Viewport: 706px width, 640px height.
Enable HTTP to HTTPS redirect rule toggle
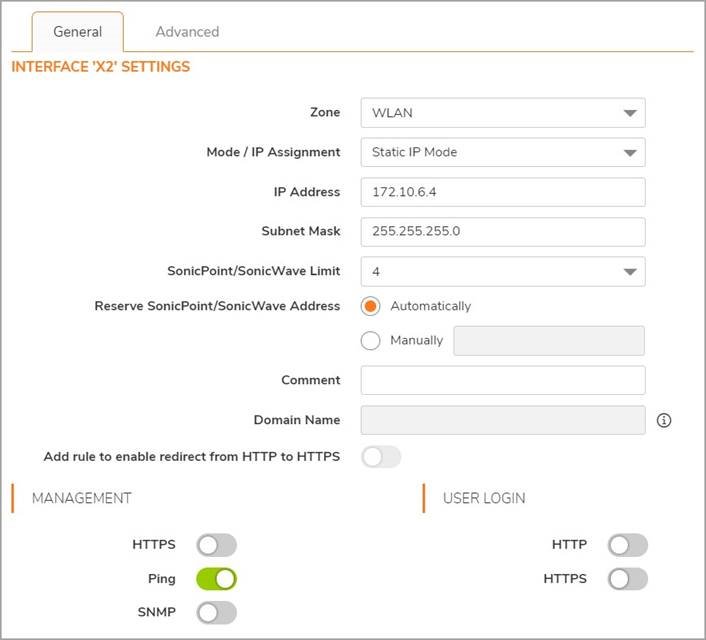click(381, 457)
